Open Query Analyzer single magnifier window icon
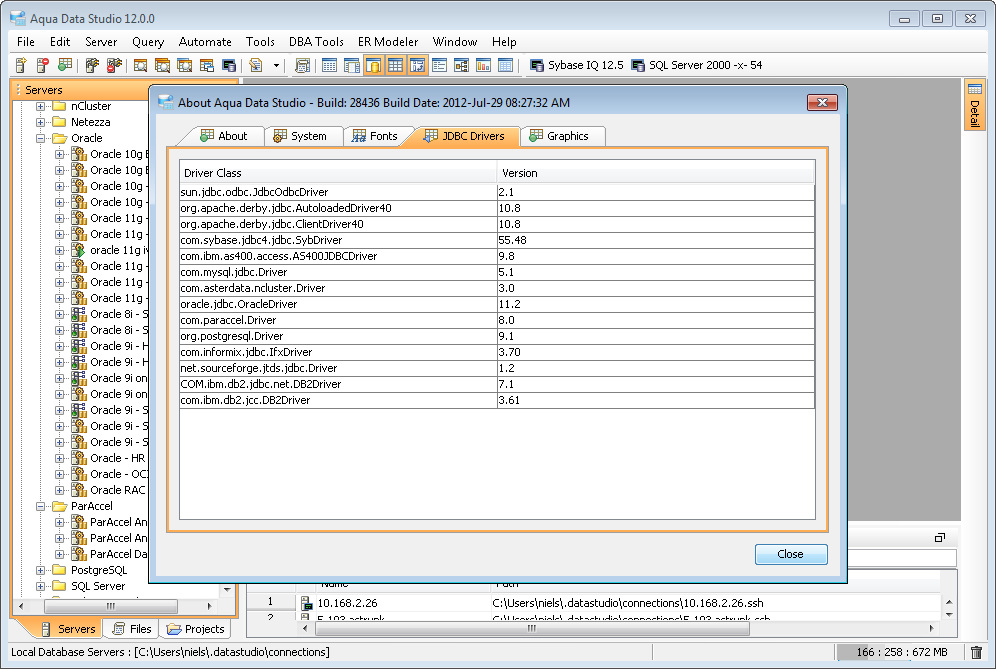Viewport: 996px width, 669px height. 140,65
